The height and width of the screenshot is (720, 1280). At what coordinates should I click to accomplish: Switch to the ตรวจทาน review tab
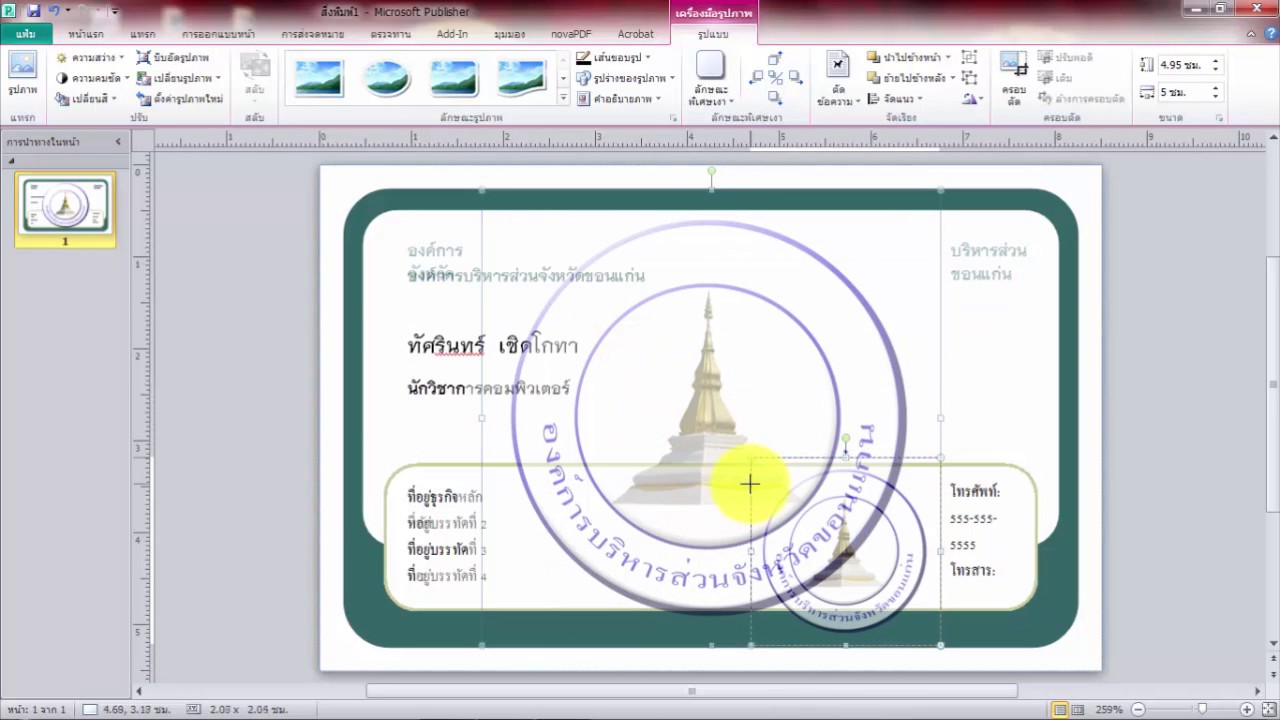pyautogui.click(x=390, y=34)
